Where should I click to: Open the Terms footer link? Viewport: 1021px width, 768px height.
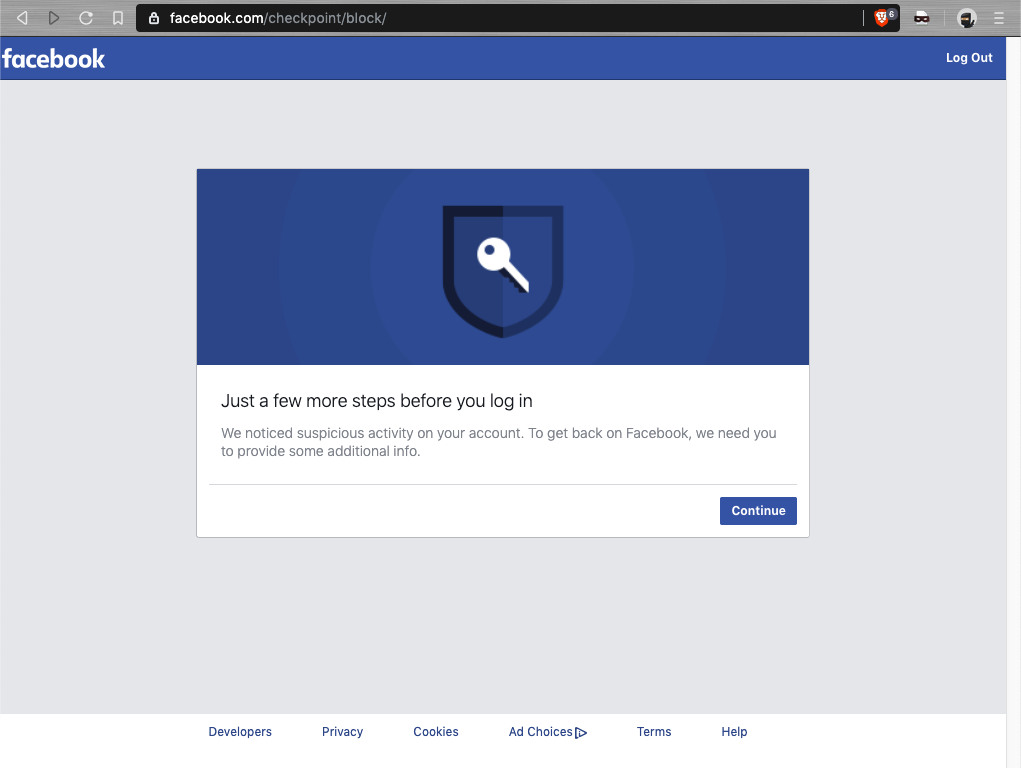pyautogui.click(x=654, y=732)
